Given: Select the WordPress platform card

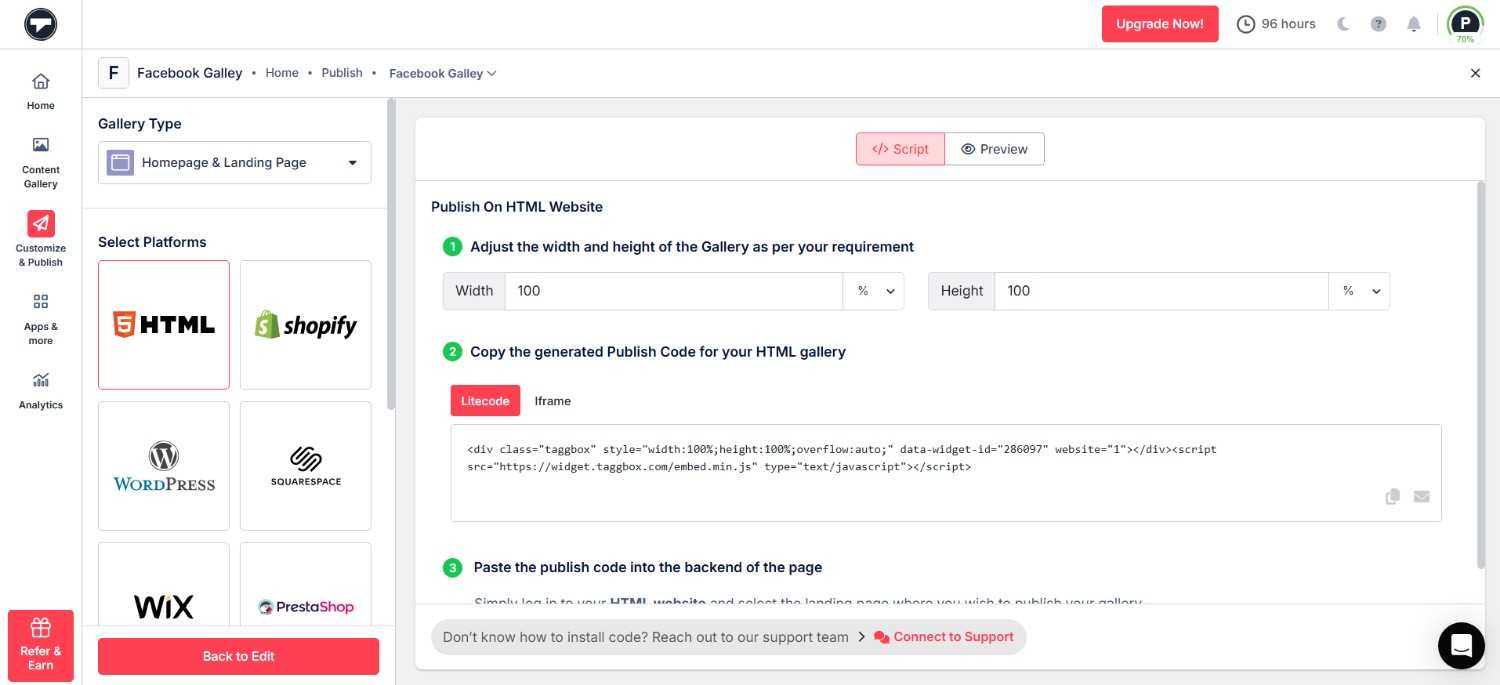Looking at the screenshot, I should (163, 465).
